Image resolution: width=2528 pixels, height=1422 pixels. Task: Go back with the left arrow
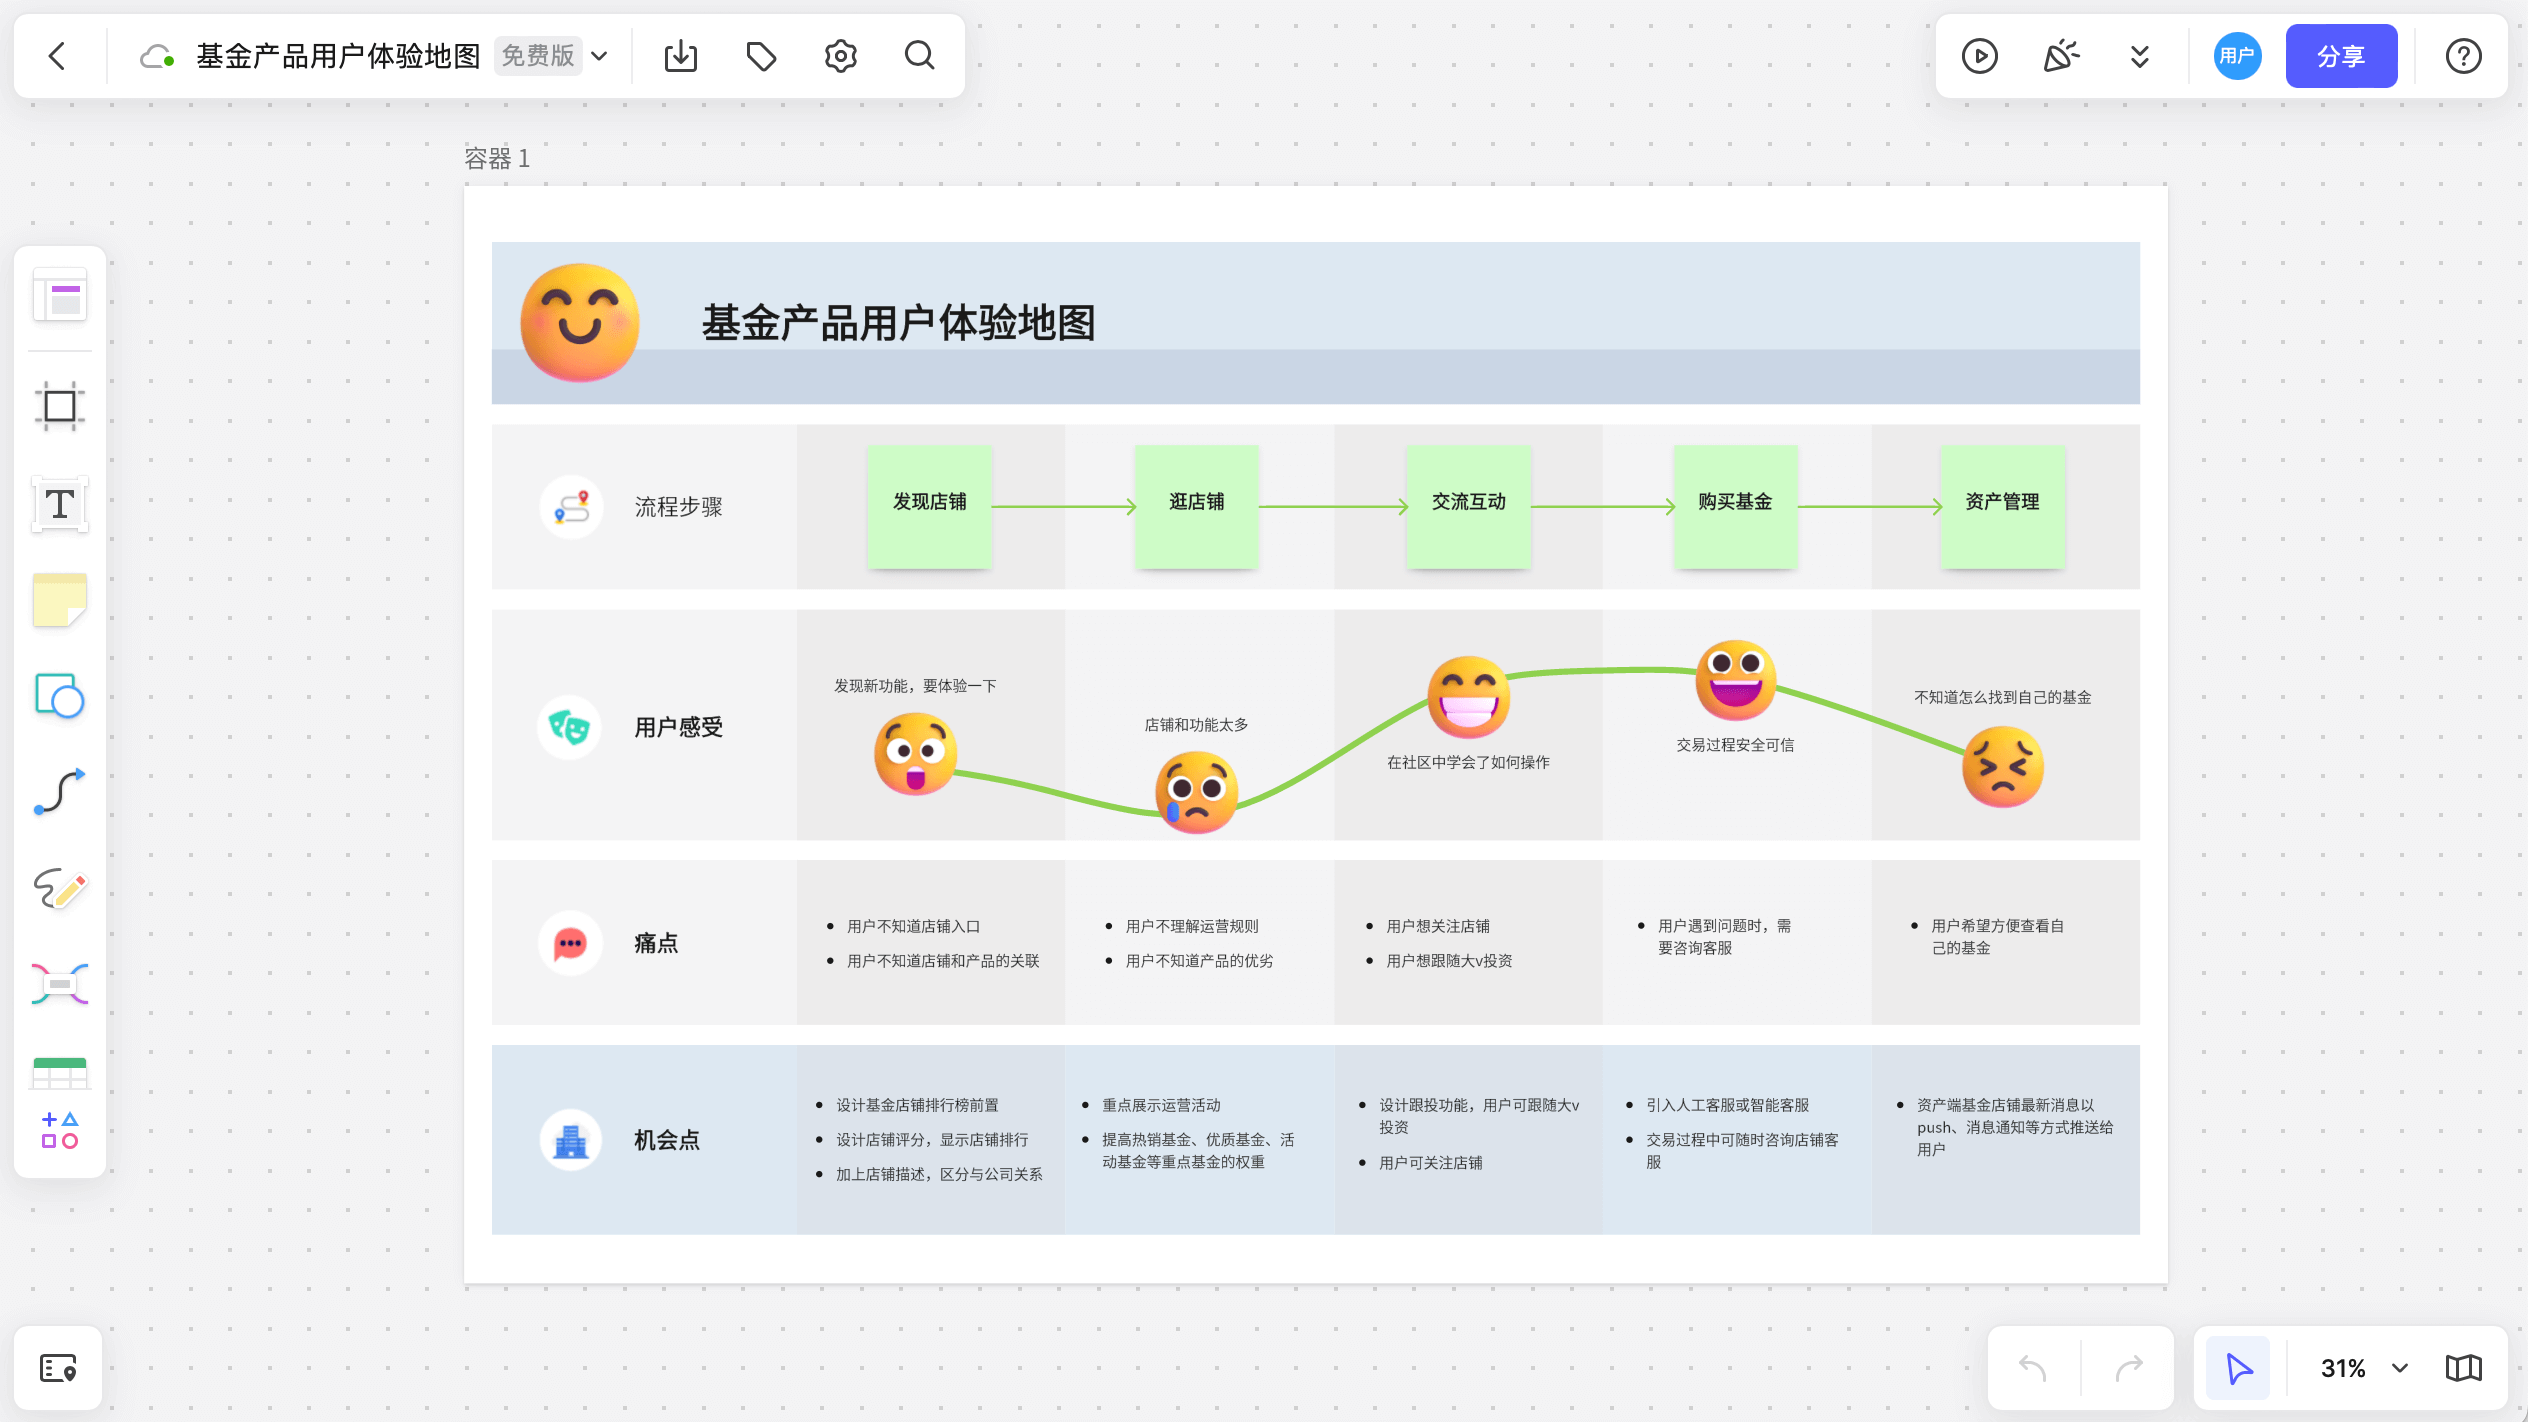click(58, 56)
